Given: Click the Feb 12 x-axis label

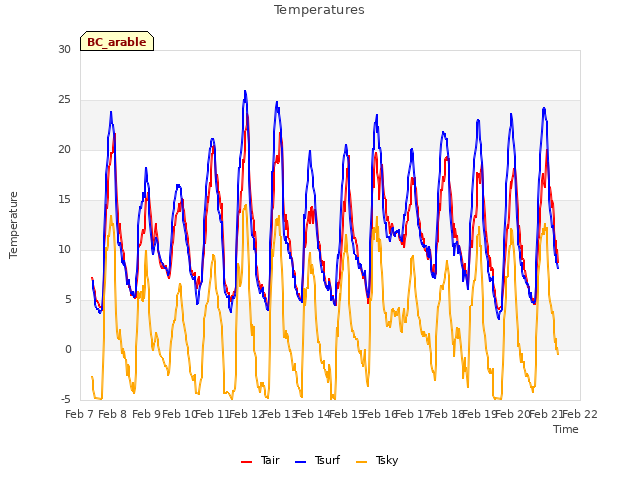Looking at the screenshot, I should tap(246, 414).
